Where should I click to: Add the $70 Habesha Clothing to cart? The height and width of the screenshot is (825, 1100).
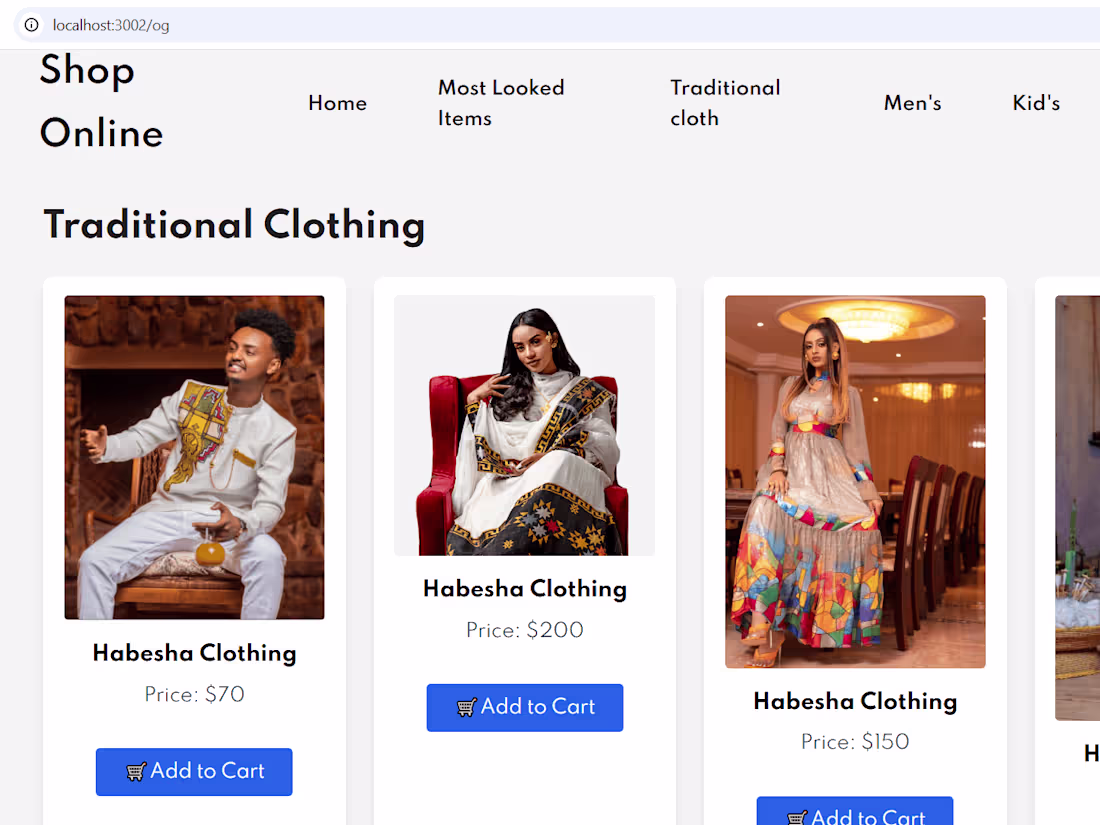coord(194,772)
